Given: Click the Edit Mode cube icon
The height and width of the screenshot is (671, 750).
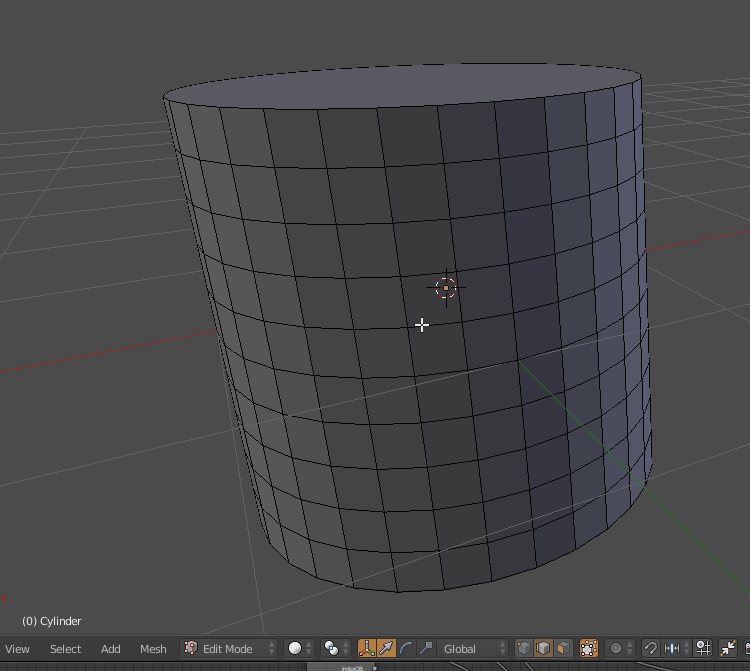Looking at the screenshot, I should [x=191, y=648].
